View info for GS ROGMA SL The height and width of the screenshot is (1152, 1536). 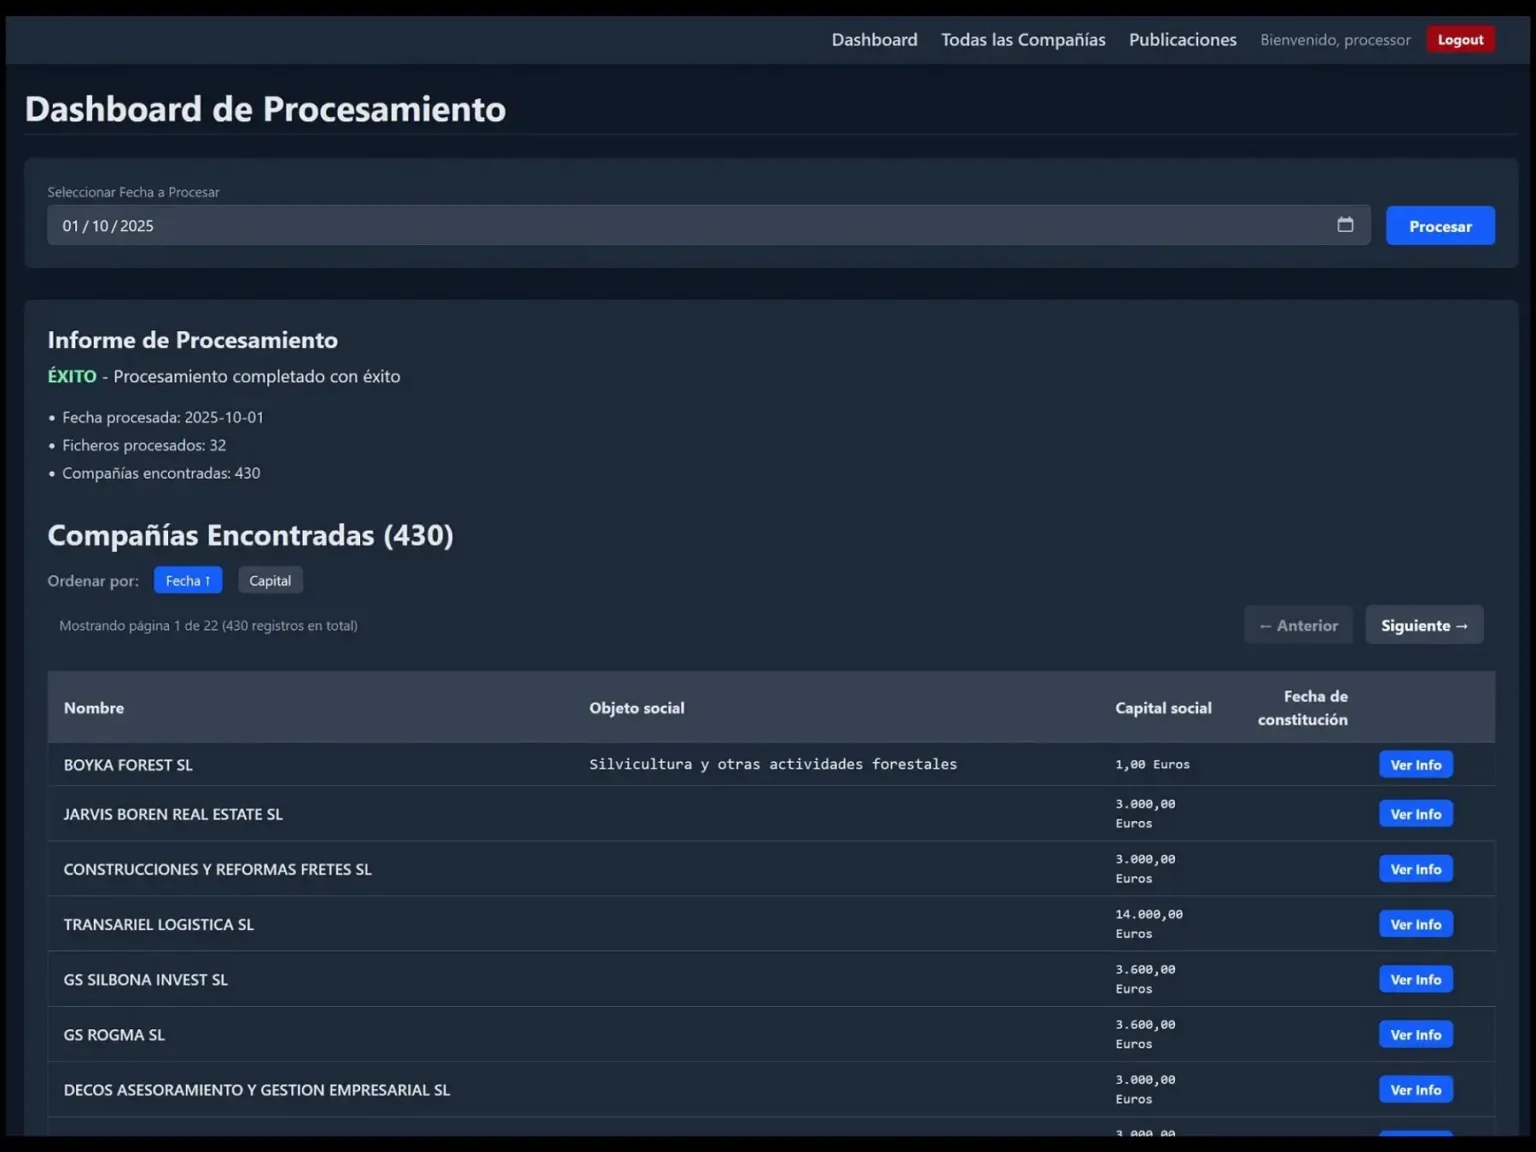pyautogui.click(x=1415, y=1034)
